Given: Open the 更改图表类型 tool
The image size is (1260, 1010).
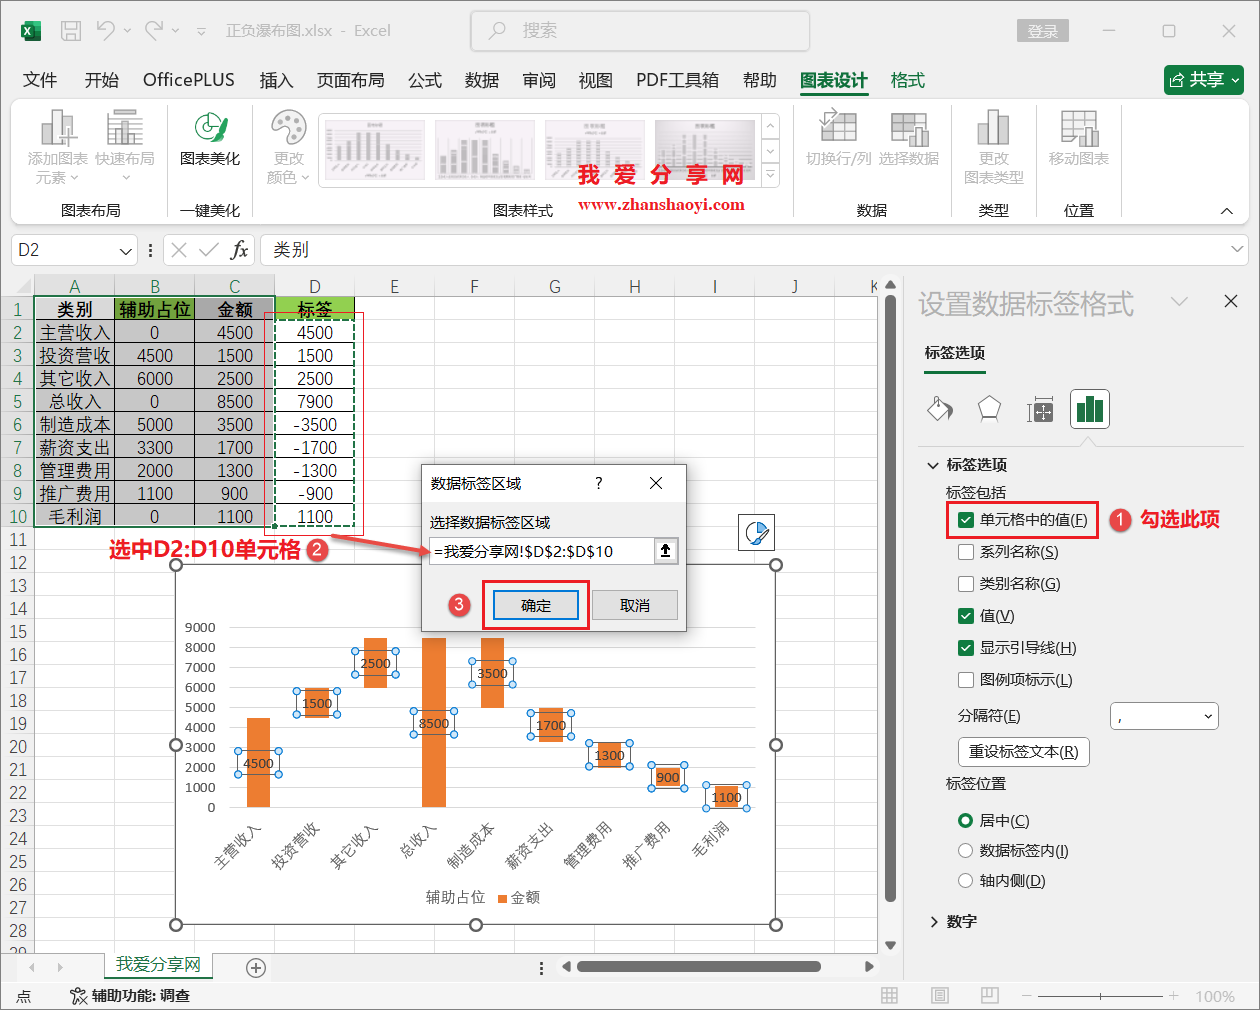Looking at the screenshot, I should 994,148.
